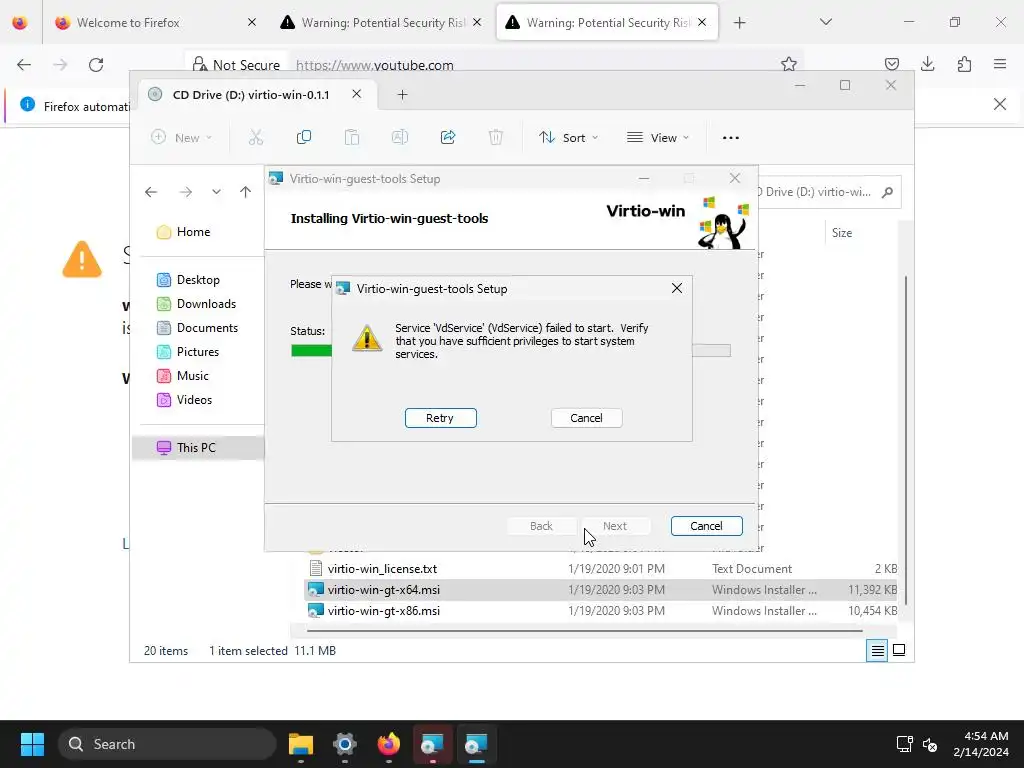The height and width of the screenshot is (768, 1024).
Task: Switch to first Warning: Potential Security Risk tab
Action: pyautogui.click(x=383, y=23)
